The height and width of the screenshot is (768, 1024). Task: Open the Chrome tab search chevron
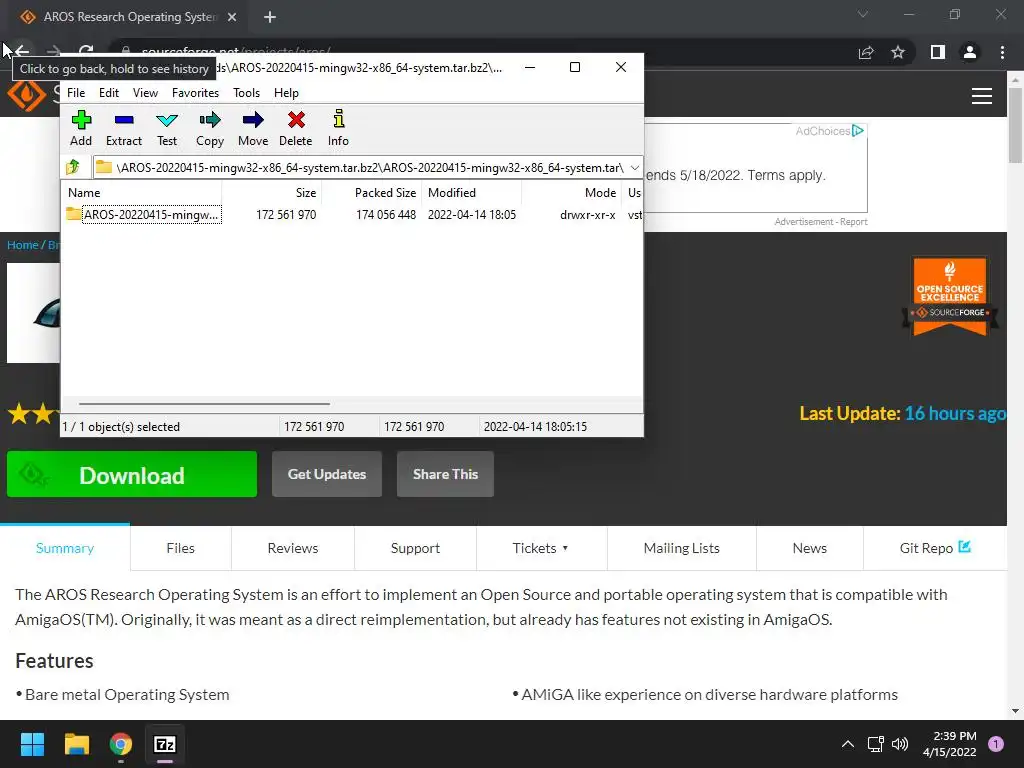pyautogui.click(x=863, y=14)
